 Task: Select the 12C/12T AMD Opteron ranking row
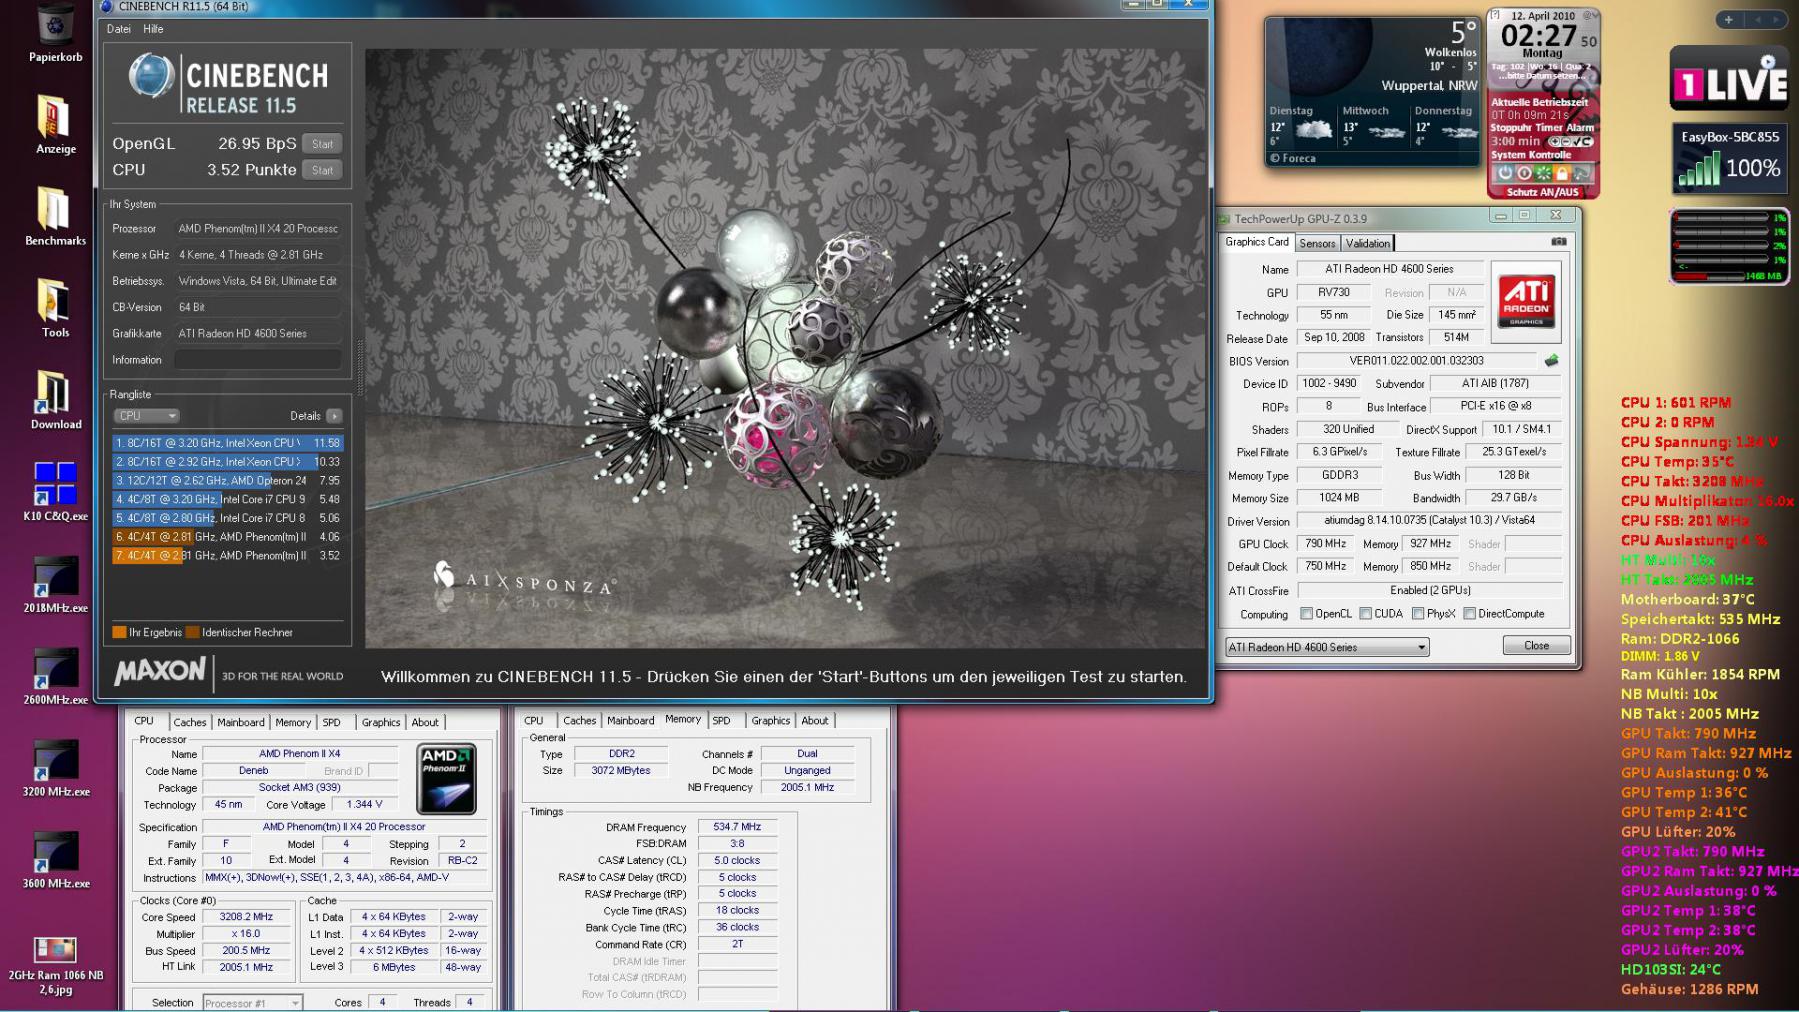click(228, 481)
